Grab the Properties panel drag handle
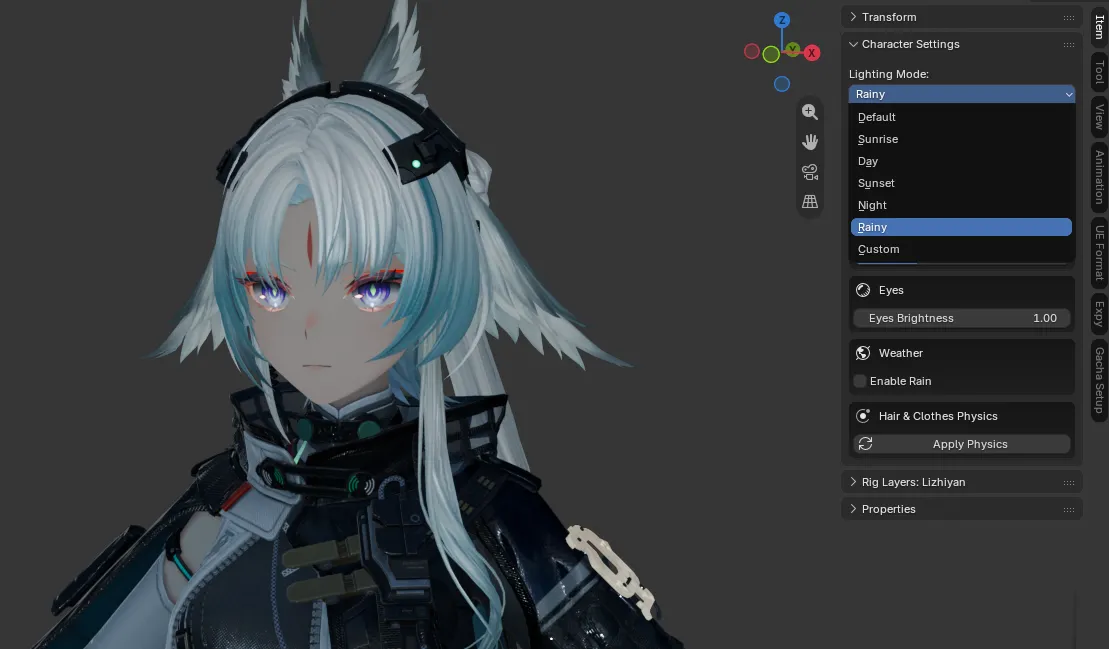This screenshot has height=649, width=1109. point(1069,509)
